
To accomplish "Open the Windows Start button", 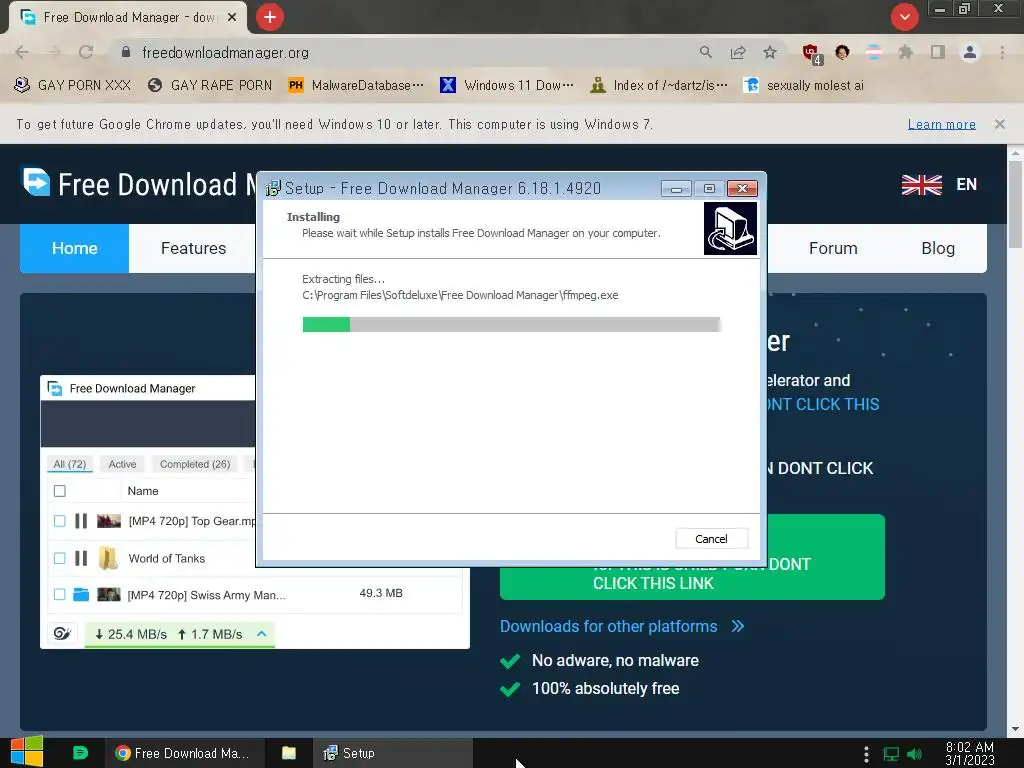I will (26, 752).
